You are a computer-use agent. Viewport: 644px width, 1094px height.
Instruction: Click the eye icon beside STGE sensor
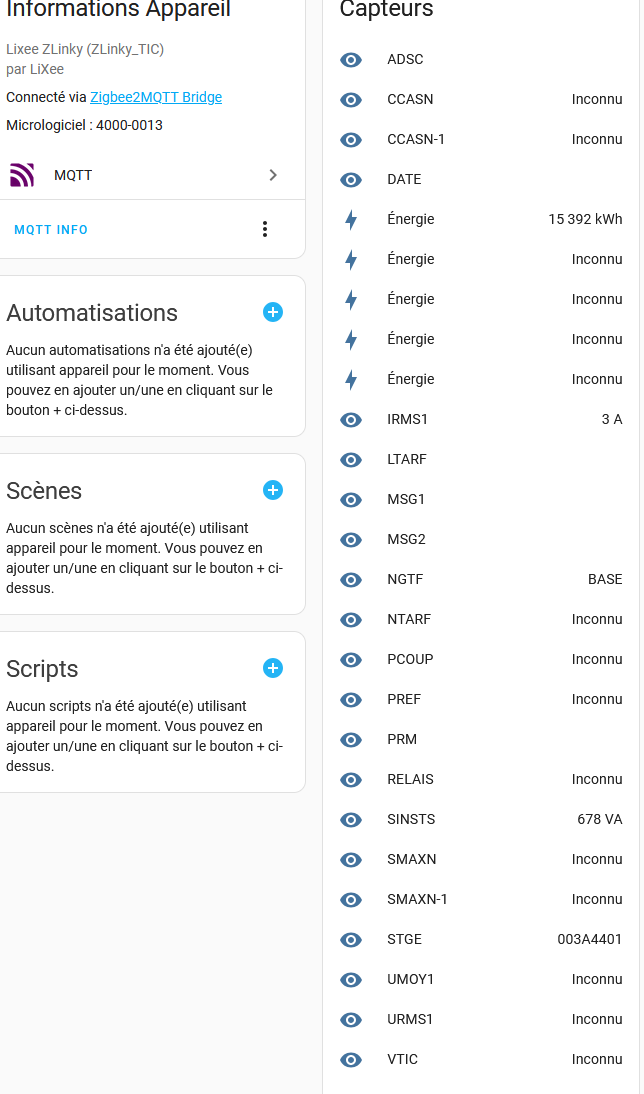click(351, 939)
